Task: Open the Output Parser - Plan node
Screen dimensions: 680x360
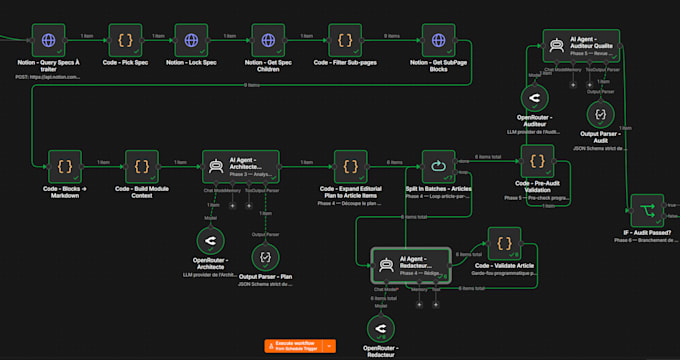Action: pyautogui.click(x=265, y=257)
